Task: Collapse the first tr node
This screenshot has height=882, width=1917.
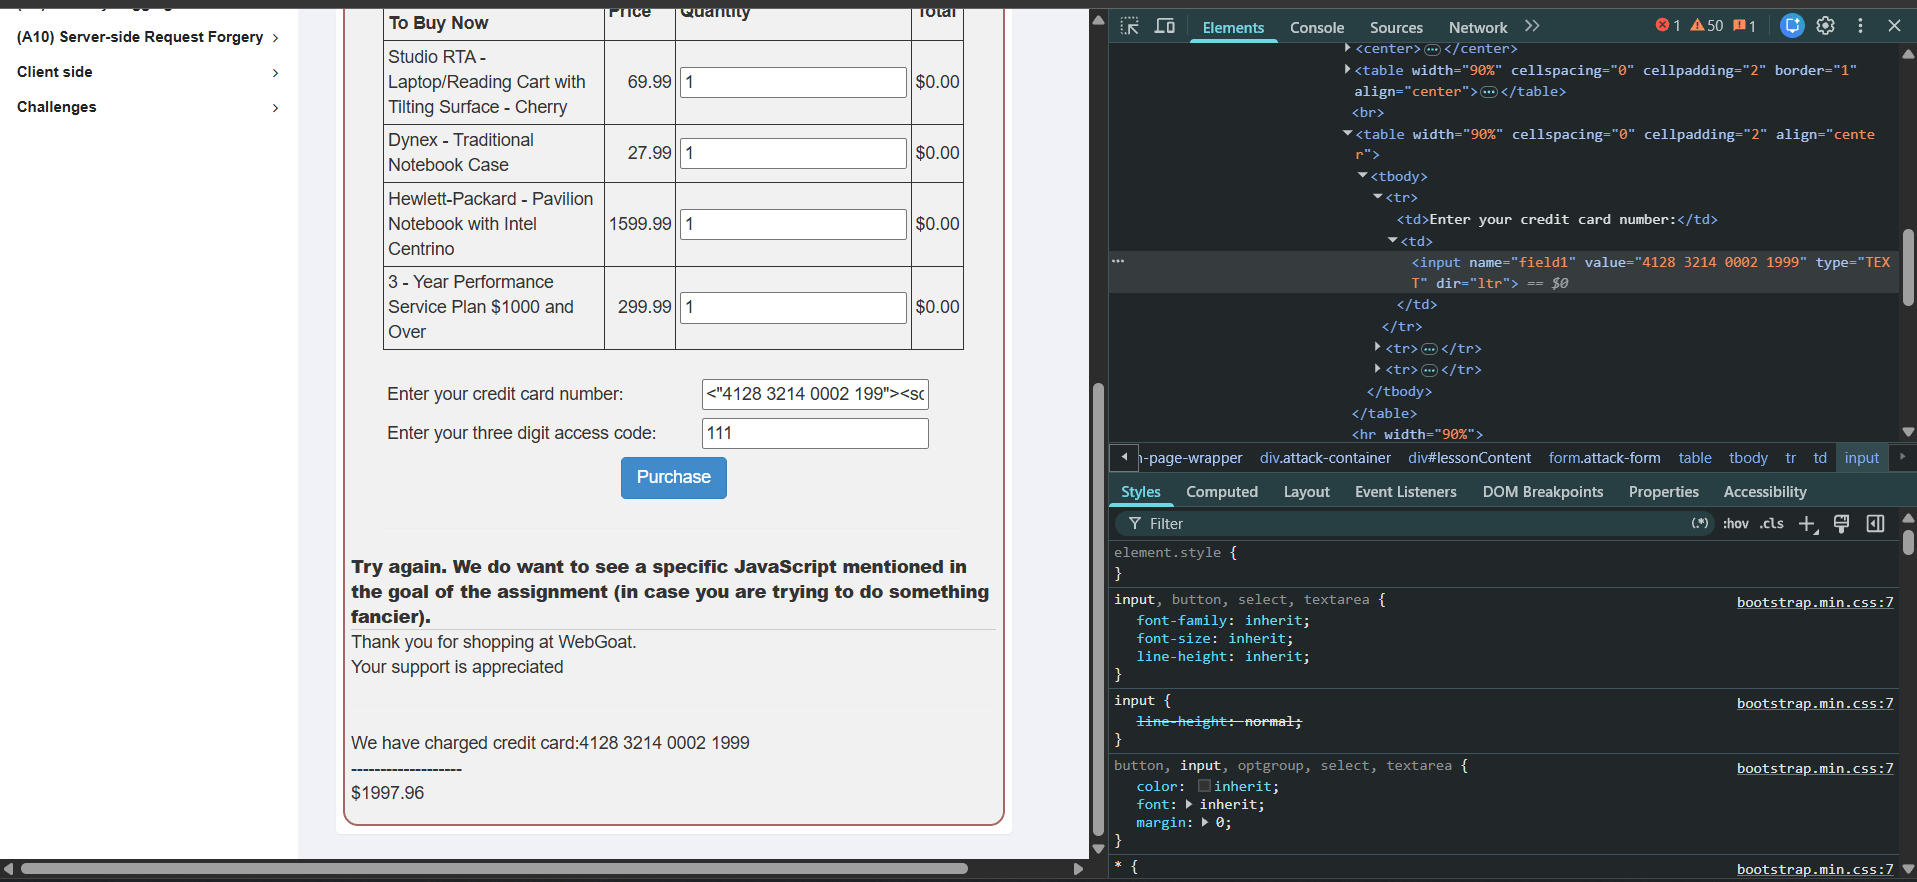Action: pyautogui.click(x=1378, y=197)
